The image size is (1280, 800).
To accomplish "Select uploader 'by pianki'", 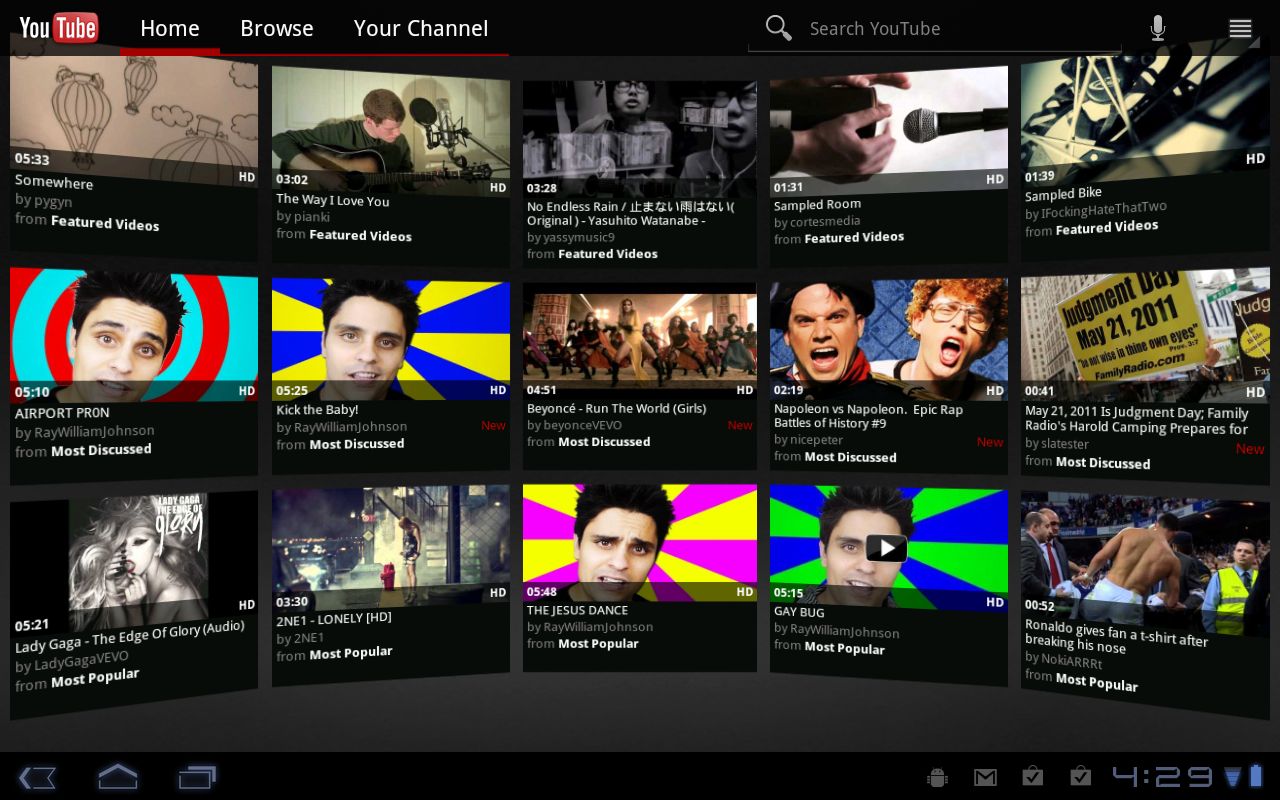I will tap(303, 216).
